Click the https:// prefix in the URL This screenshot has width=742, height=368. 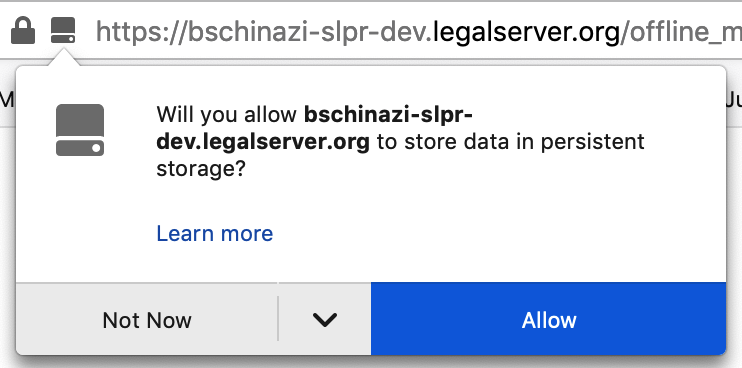click(x=138, y=32)
